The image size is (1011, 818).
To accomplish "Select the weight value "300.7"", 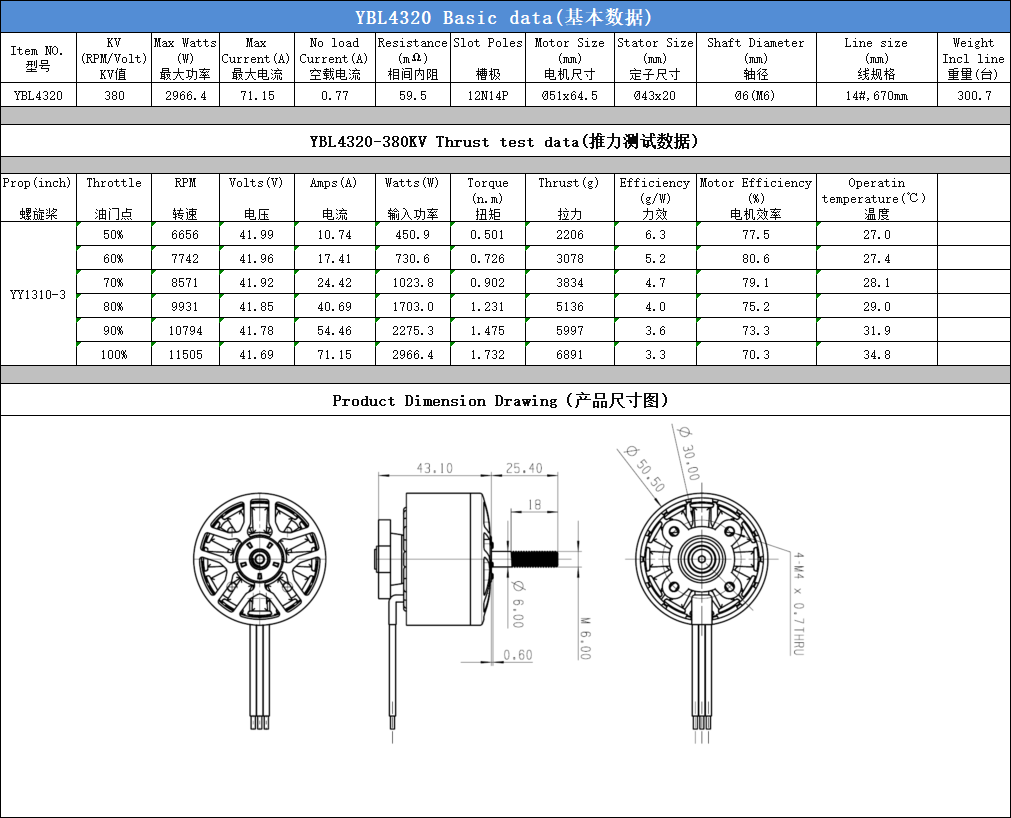I will coord(974,95).
